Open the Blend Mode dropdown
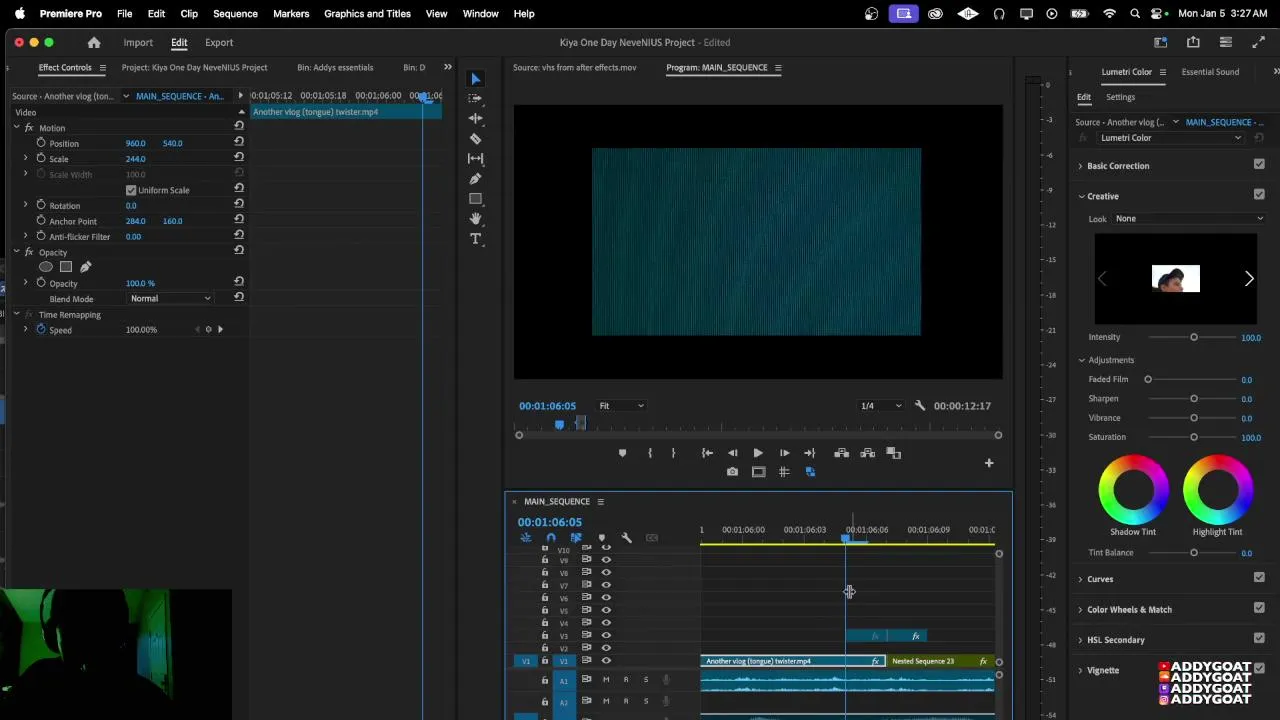This screenshot has height=720, width=1280. click(x=171, y=298)
